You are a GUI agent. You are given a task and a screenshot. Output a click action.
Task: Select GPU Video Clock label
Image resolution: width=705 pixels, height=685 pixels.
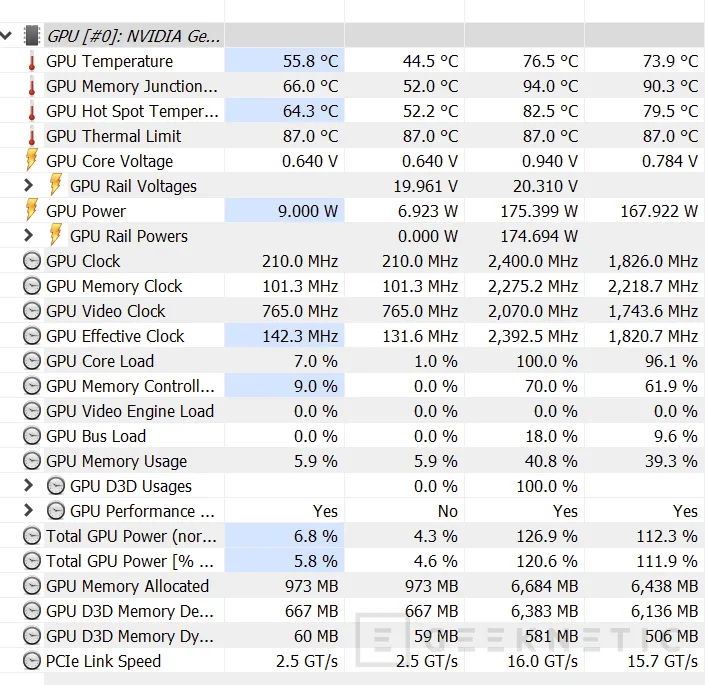pyautogui.click(x=106, y=311)
